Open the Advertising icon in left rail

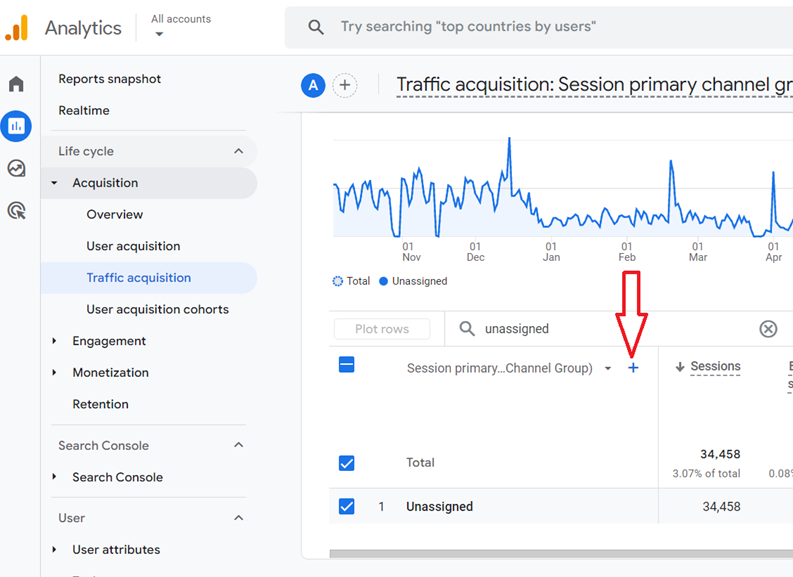click(16, 210)
